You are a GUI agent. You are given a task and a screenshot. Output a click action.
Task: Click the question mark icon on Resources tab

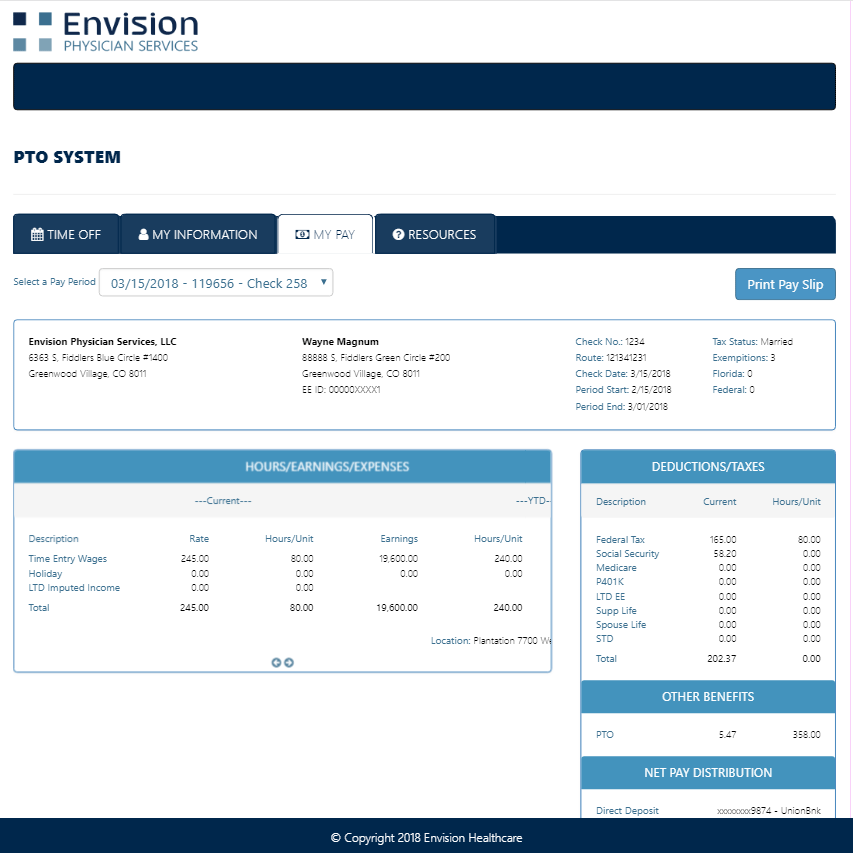398,234
